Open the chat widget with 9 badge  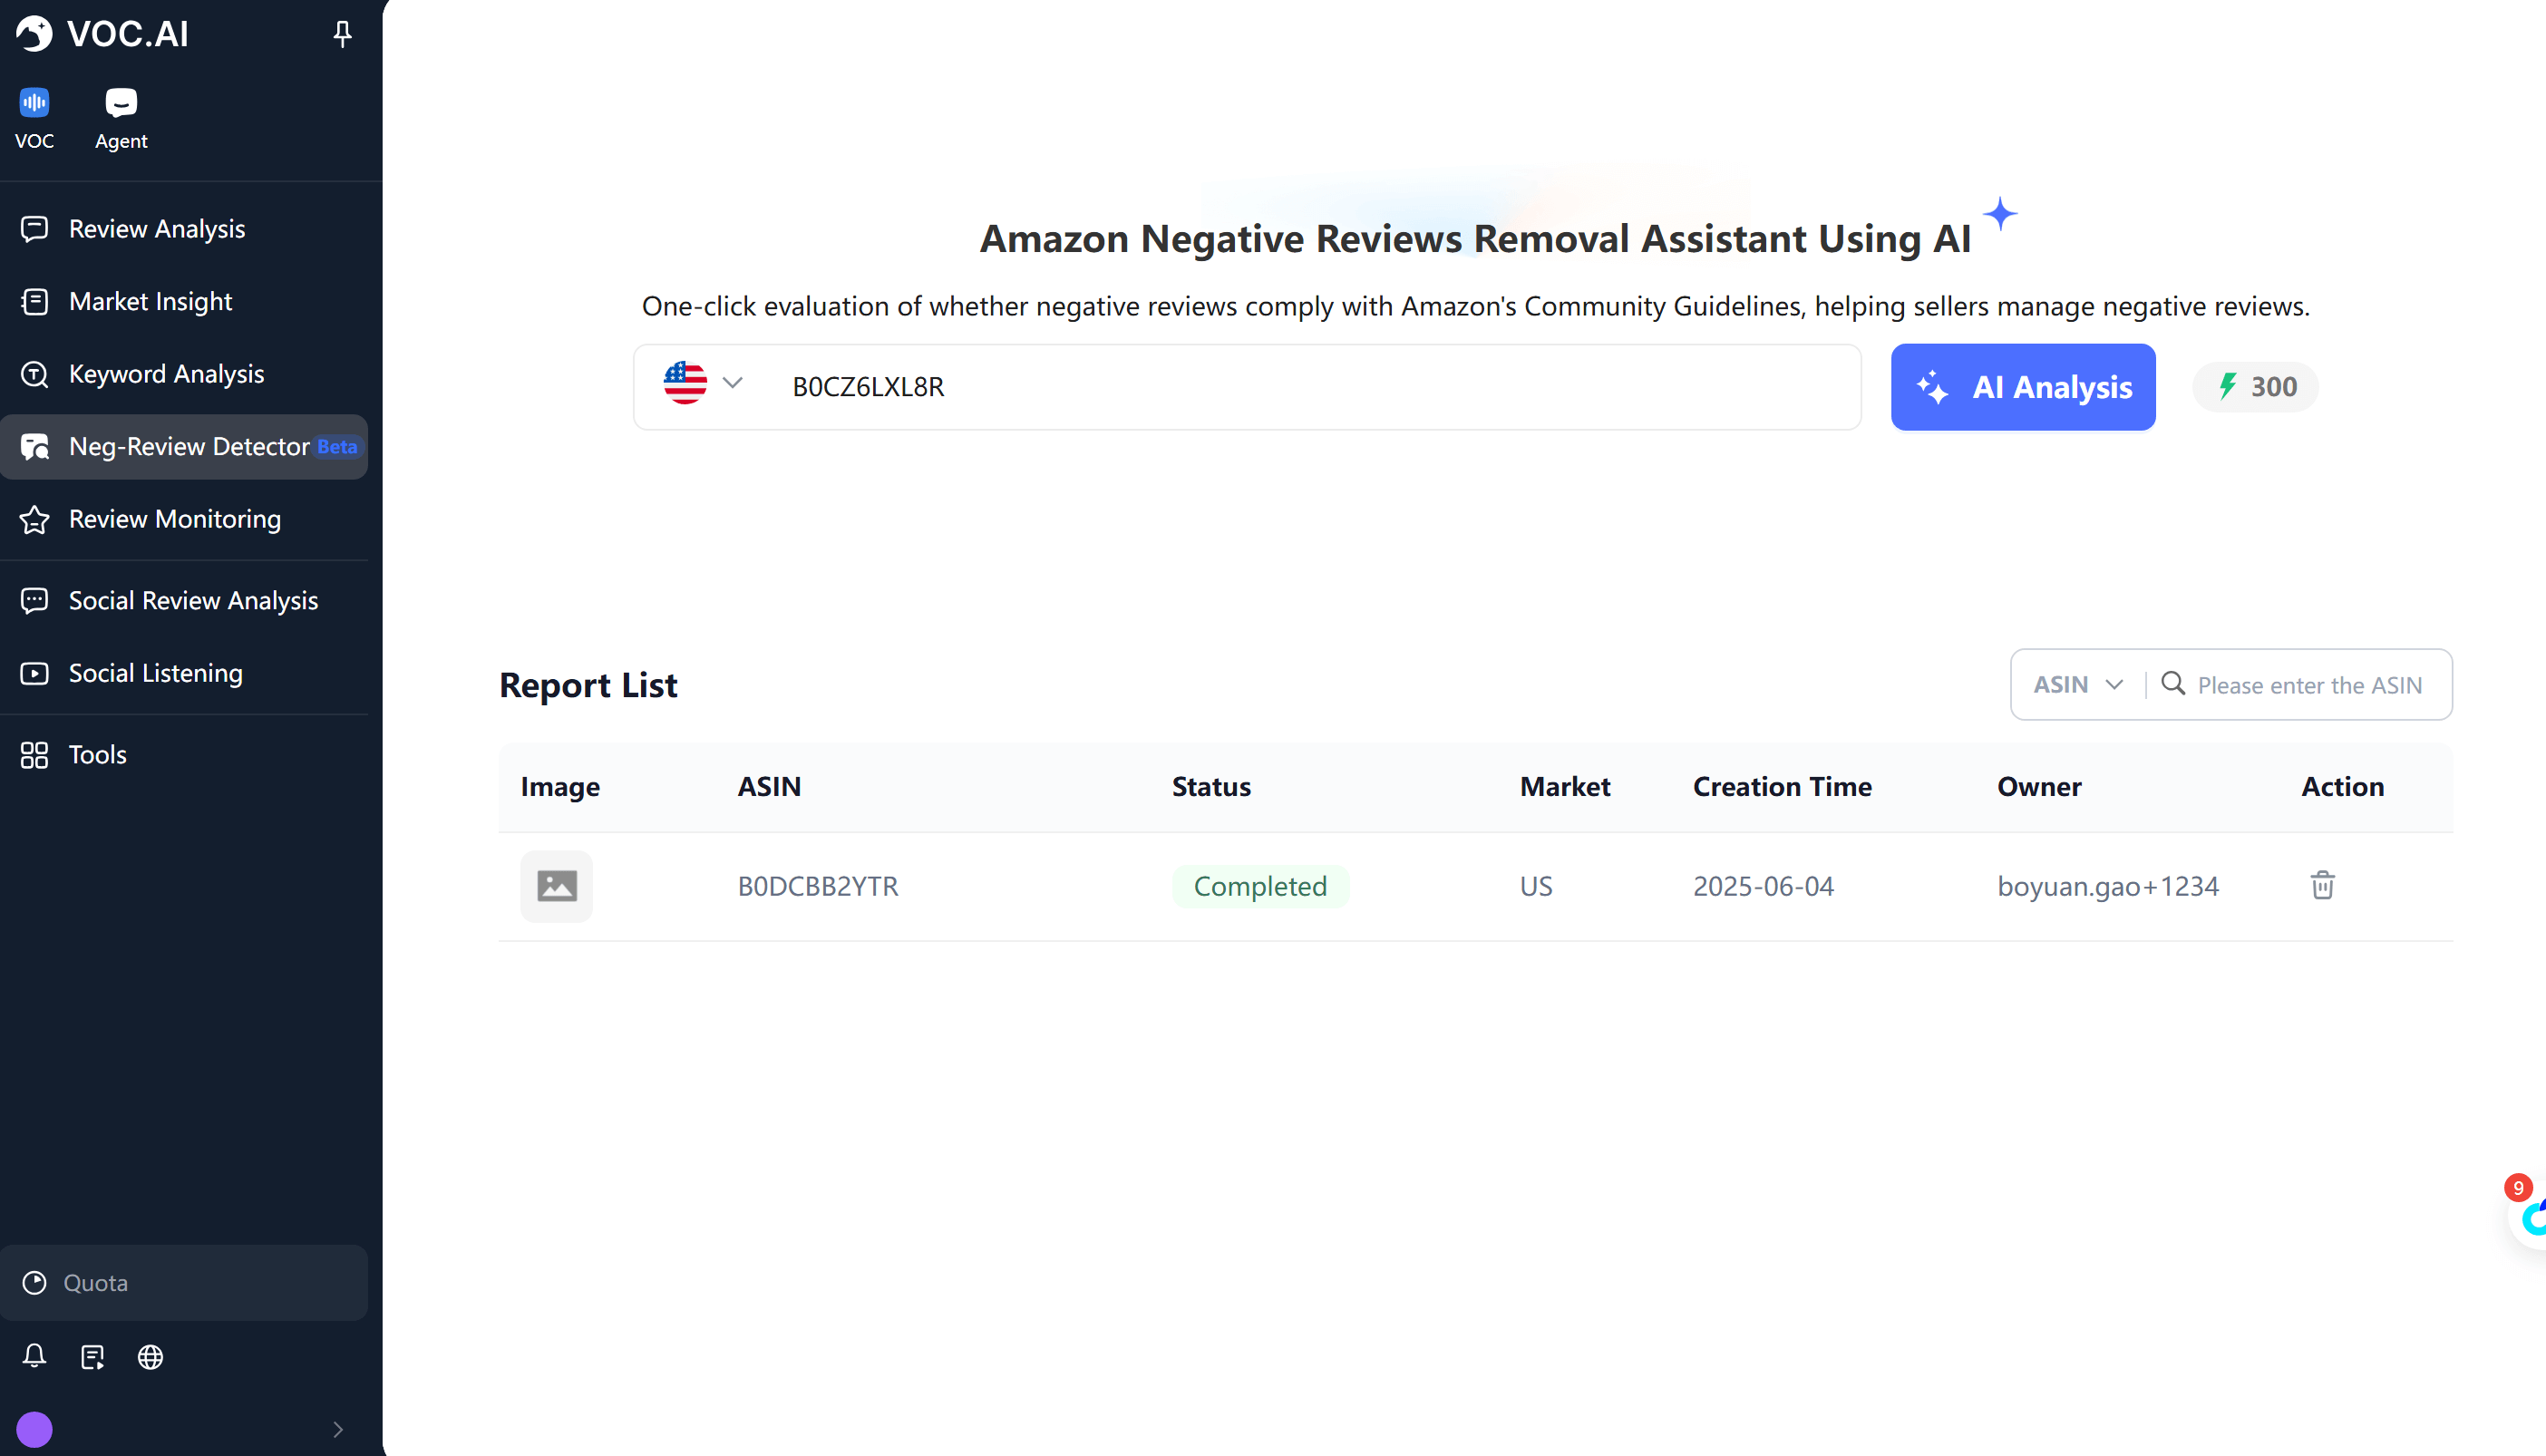point(2530,1216)
